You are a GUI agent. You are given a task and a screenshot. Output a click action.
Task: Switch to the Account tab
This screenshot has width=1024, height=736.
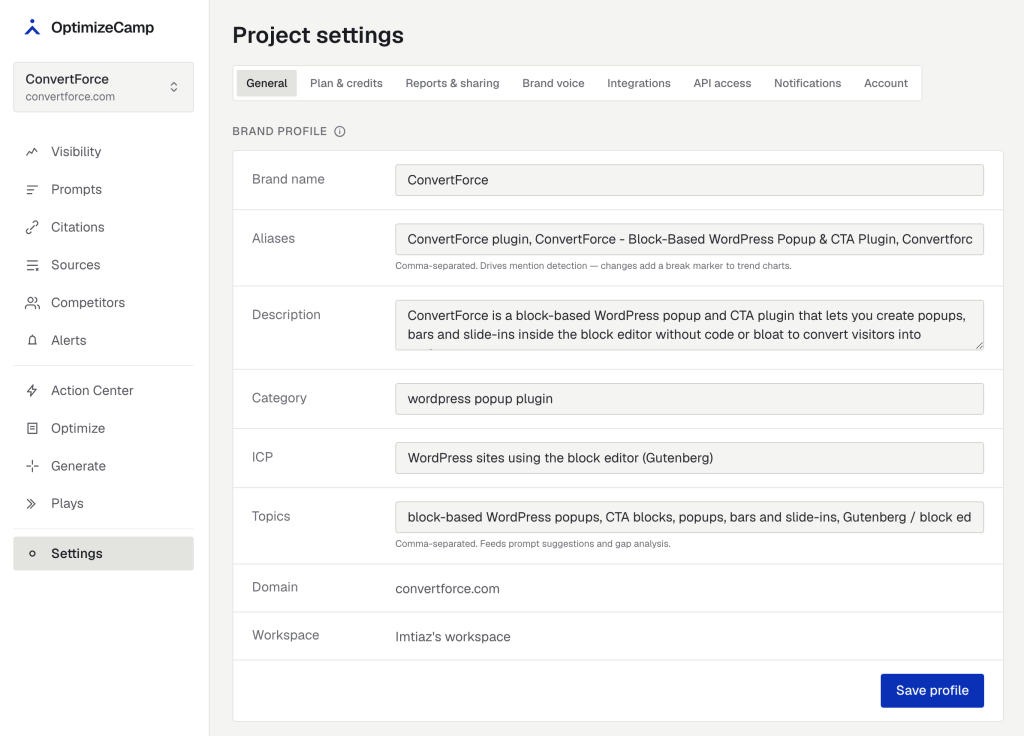(x=886, y=83)
